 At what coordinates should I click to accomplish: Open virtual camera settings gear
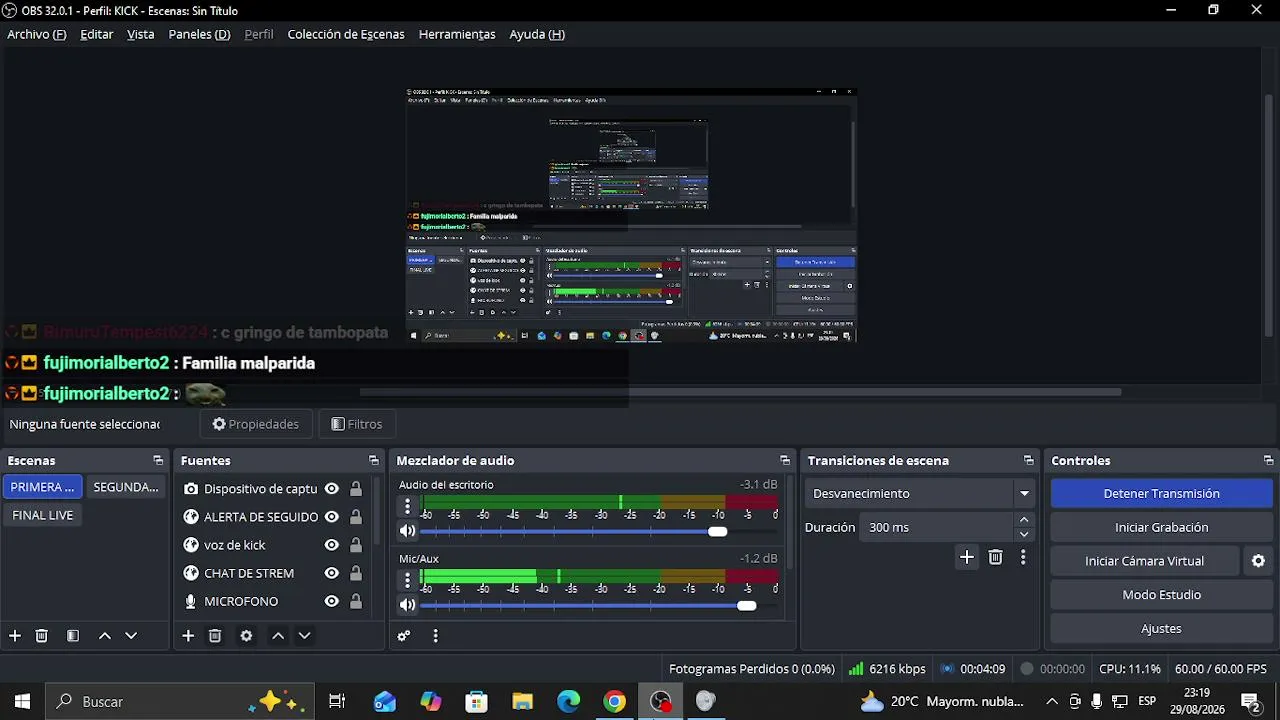tap(1258, 561)
